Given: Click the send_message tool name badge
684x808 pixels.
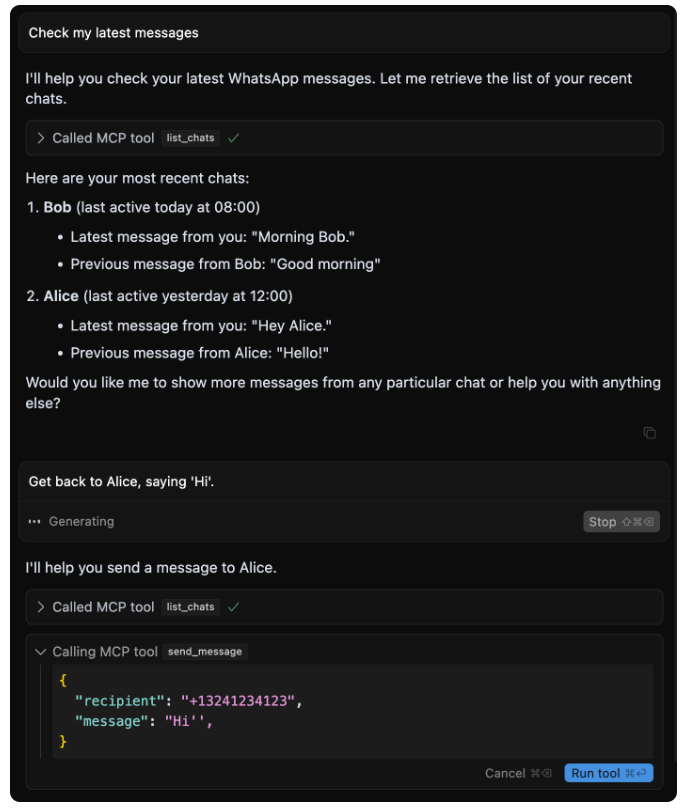Looking at the screenshot, I should point(205,651).
